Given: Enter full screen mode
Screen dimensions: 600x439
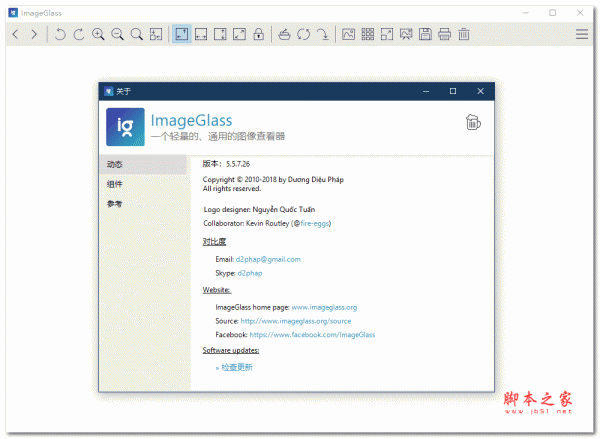Looking at the screenshot, I should [x=387, y=34].
